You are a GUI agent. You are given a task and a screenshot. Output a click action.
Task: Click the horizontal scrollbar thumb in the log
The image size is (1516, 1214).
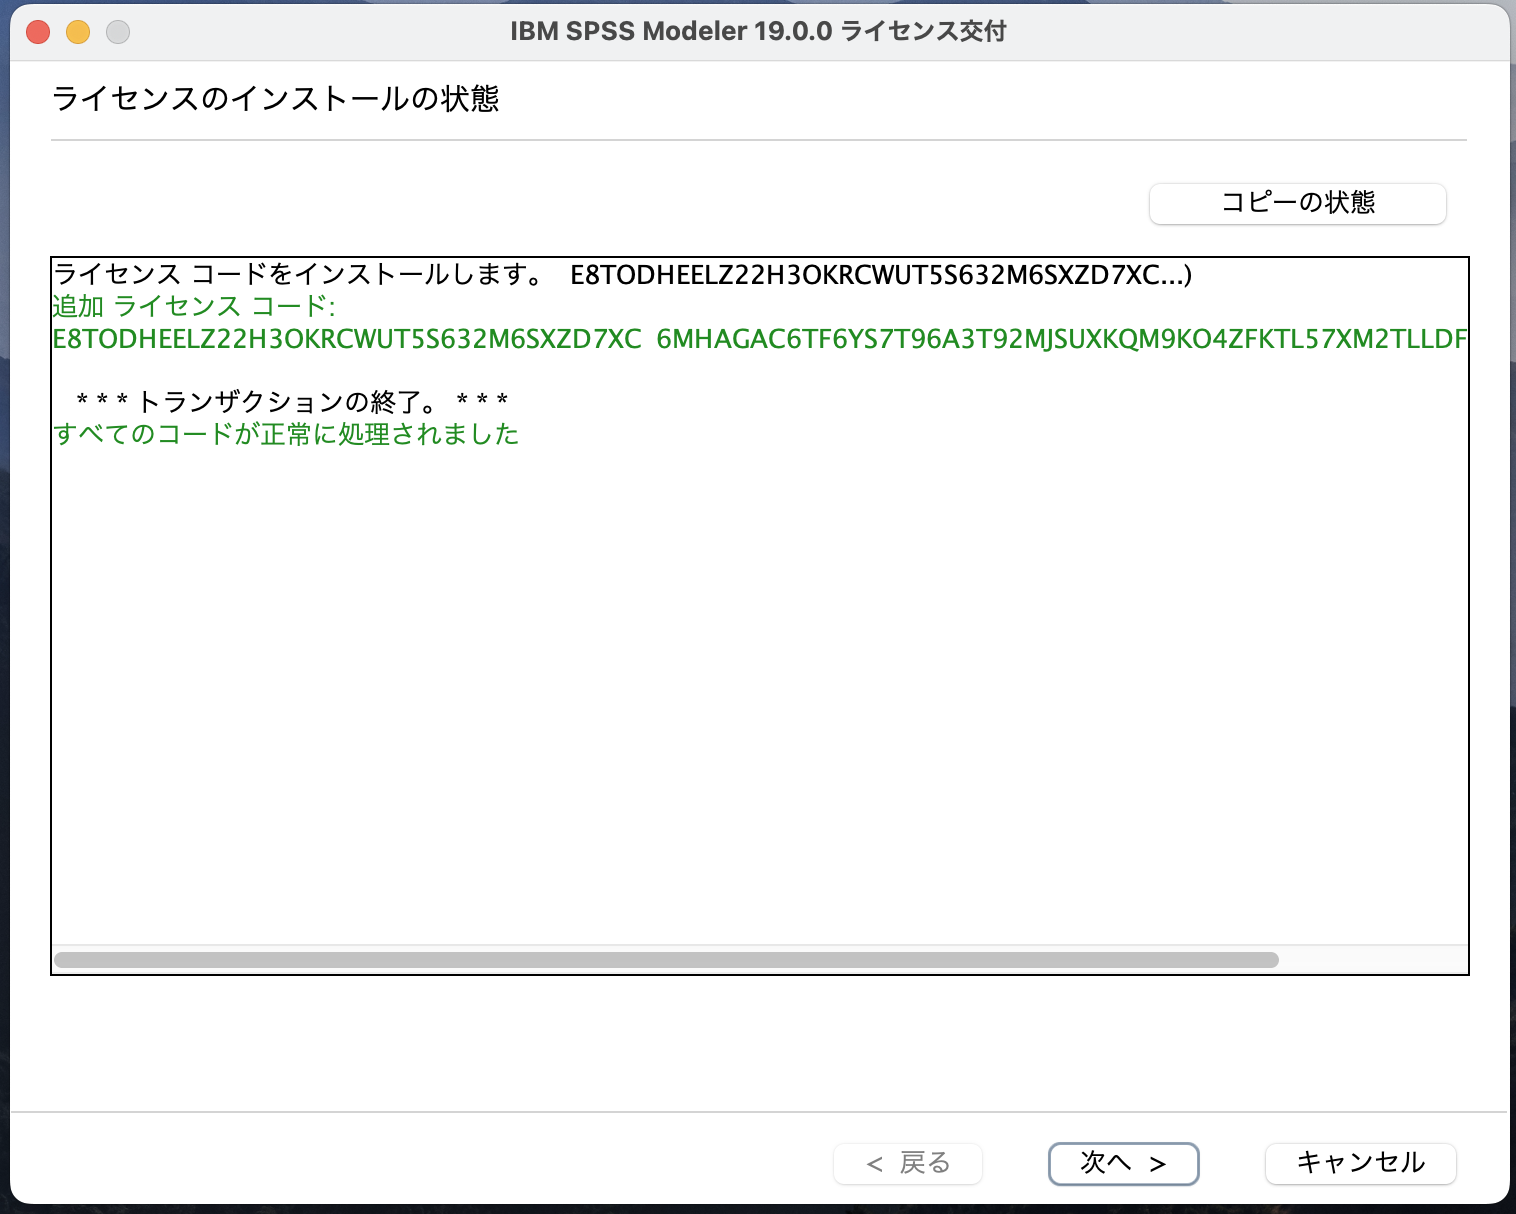click(666, 960)
